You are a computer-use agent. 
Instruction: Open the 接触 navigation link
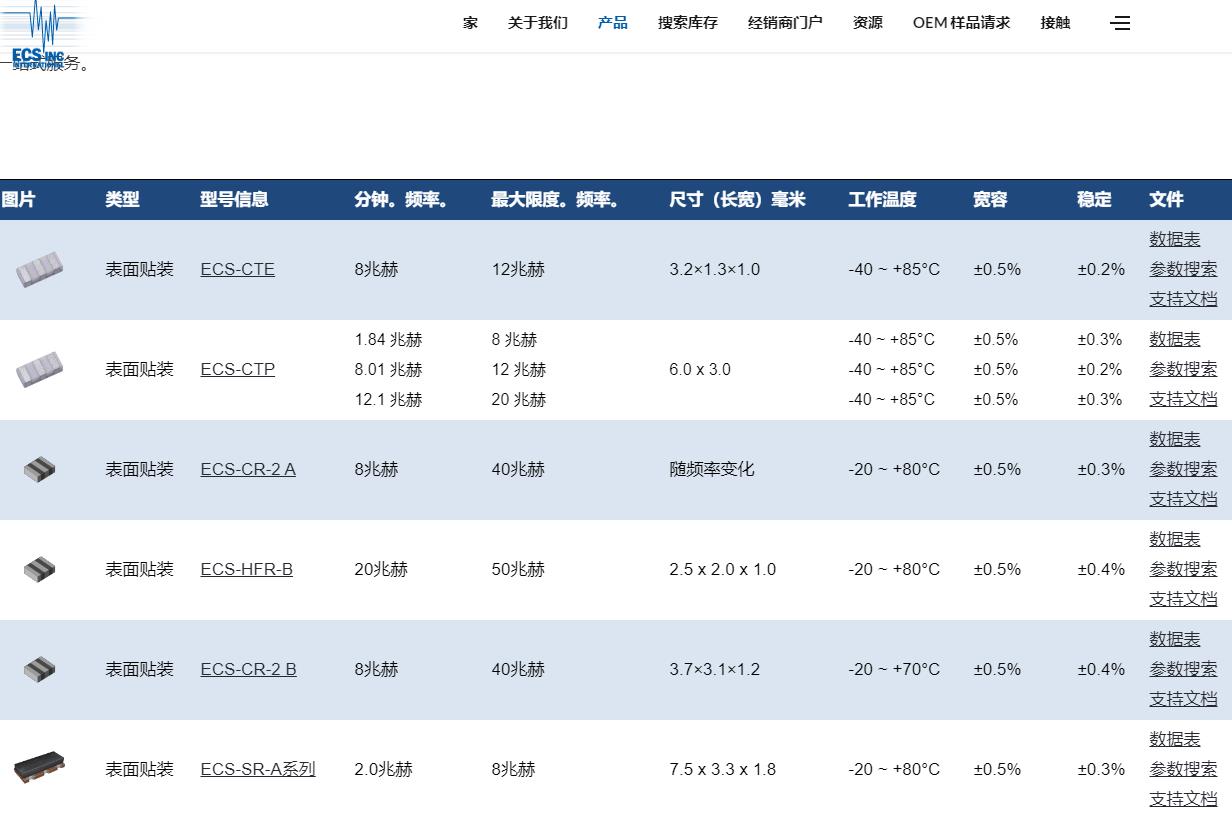click(1055, 23)
